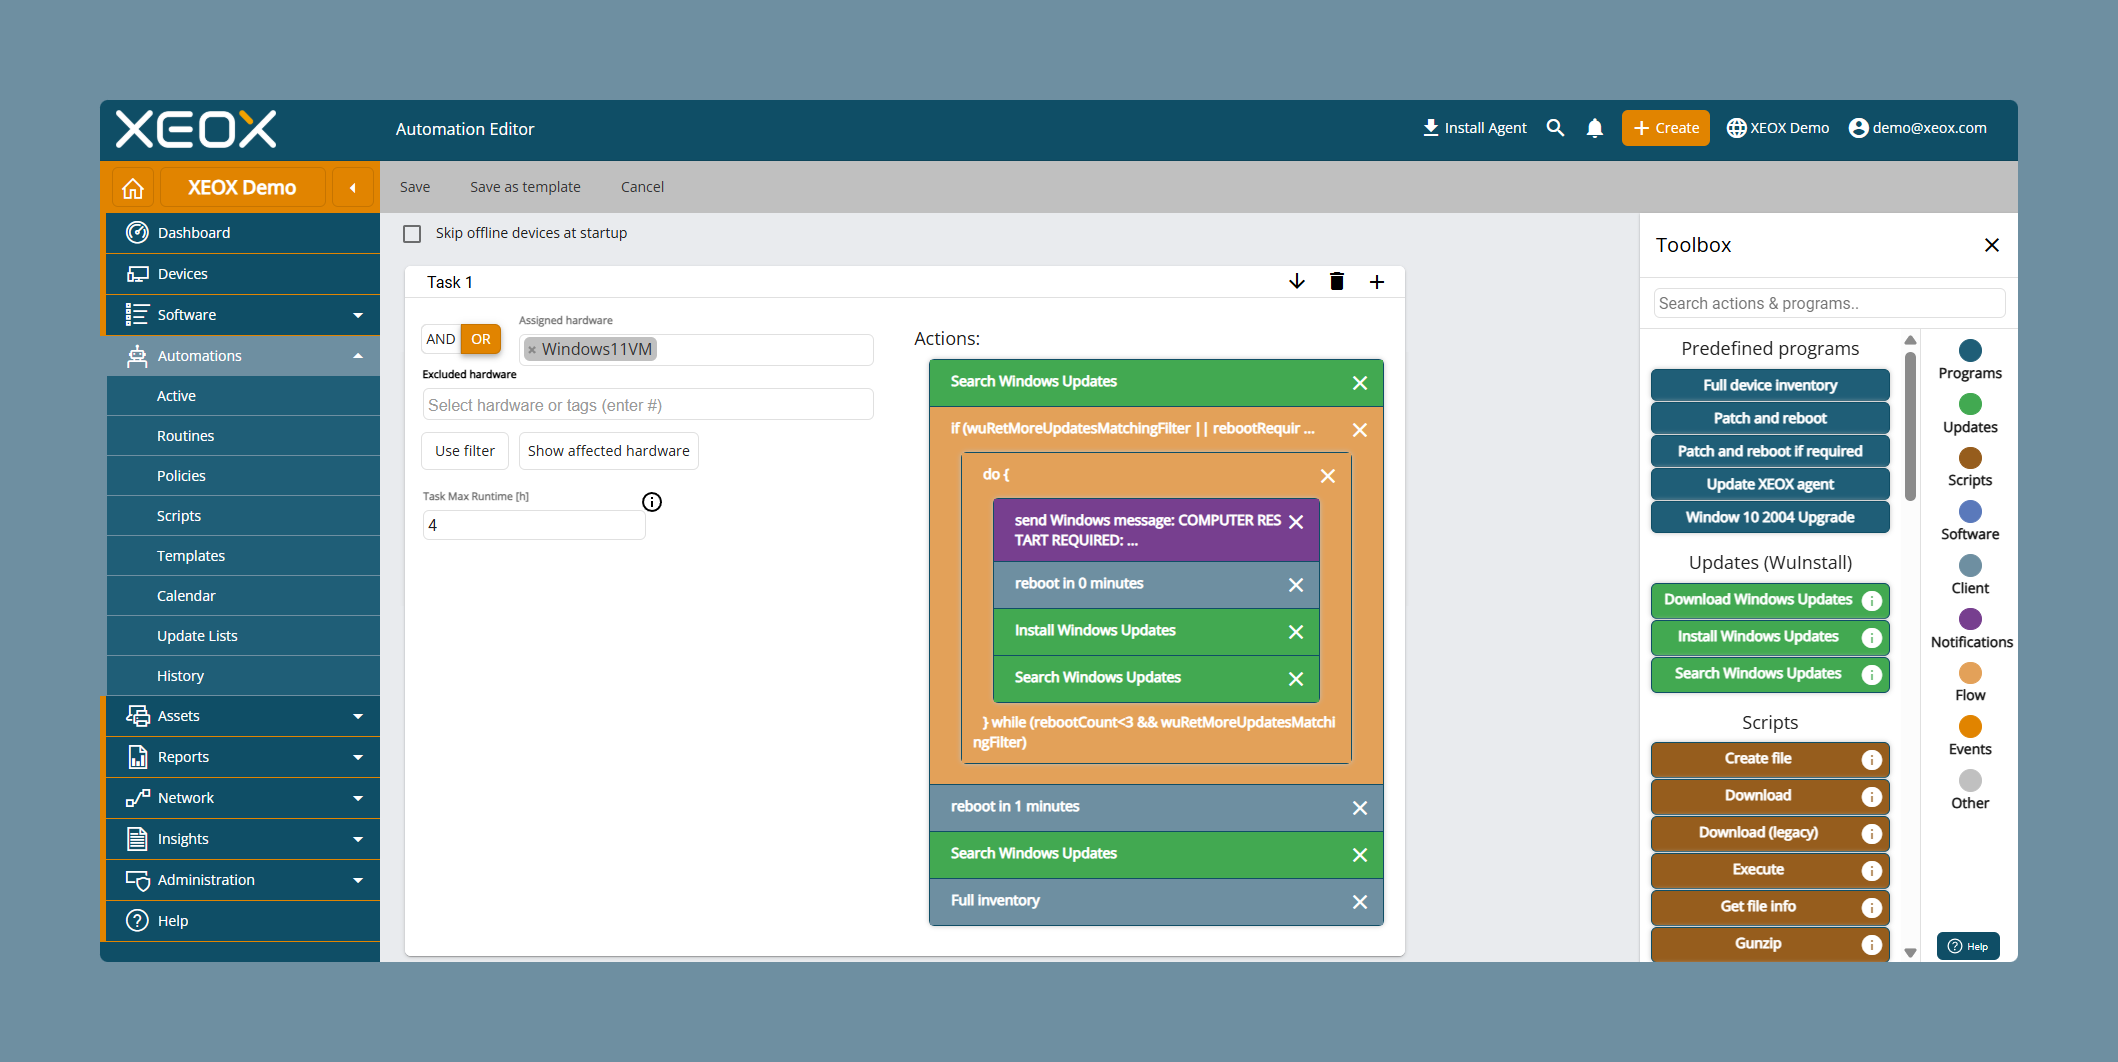Click Show affected hardware
The height and width of the screenshot is (1062, 2118).
click(609, 451)
